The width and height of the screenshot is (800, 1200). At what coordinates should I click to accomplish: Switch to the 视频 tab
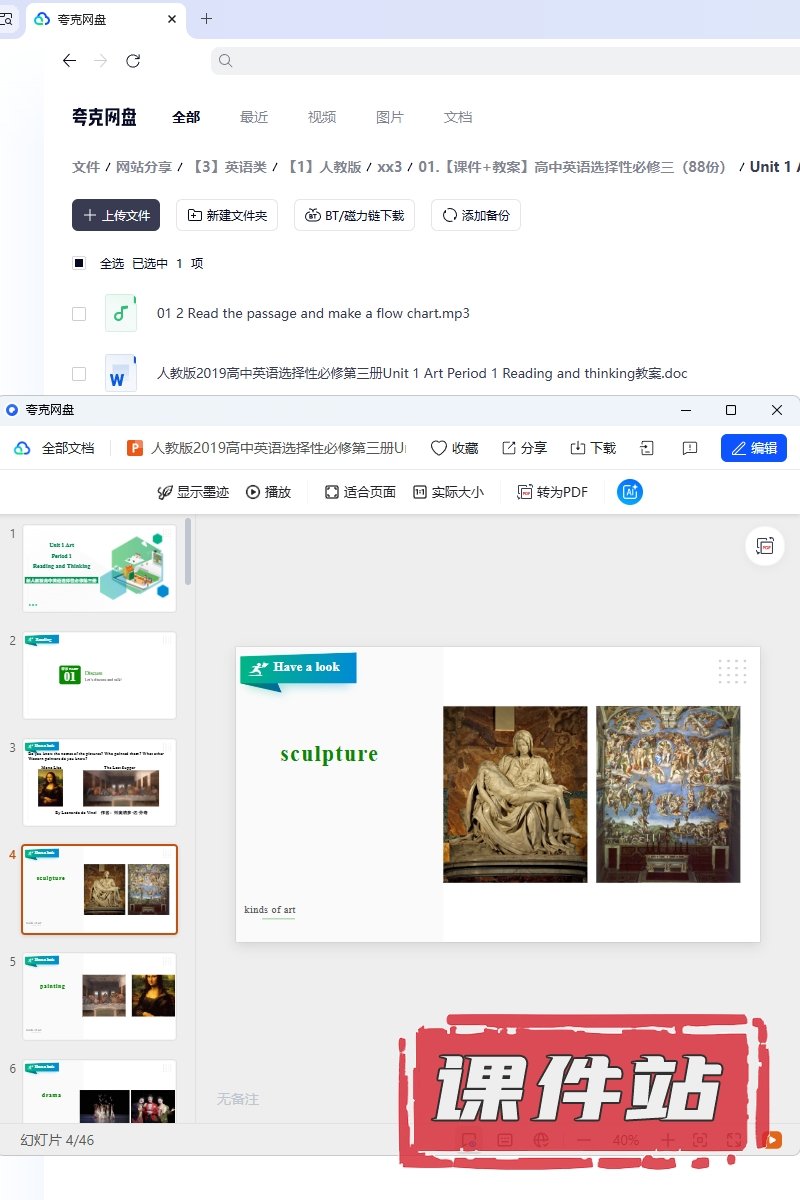tap(322, 117)
